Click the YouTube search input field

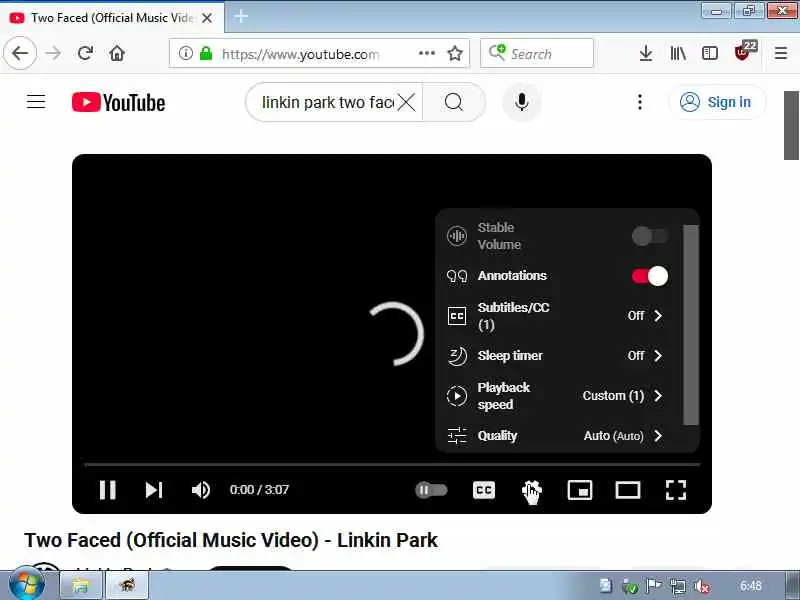pos(327,103)
